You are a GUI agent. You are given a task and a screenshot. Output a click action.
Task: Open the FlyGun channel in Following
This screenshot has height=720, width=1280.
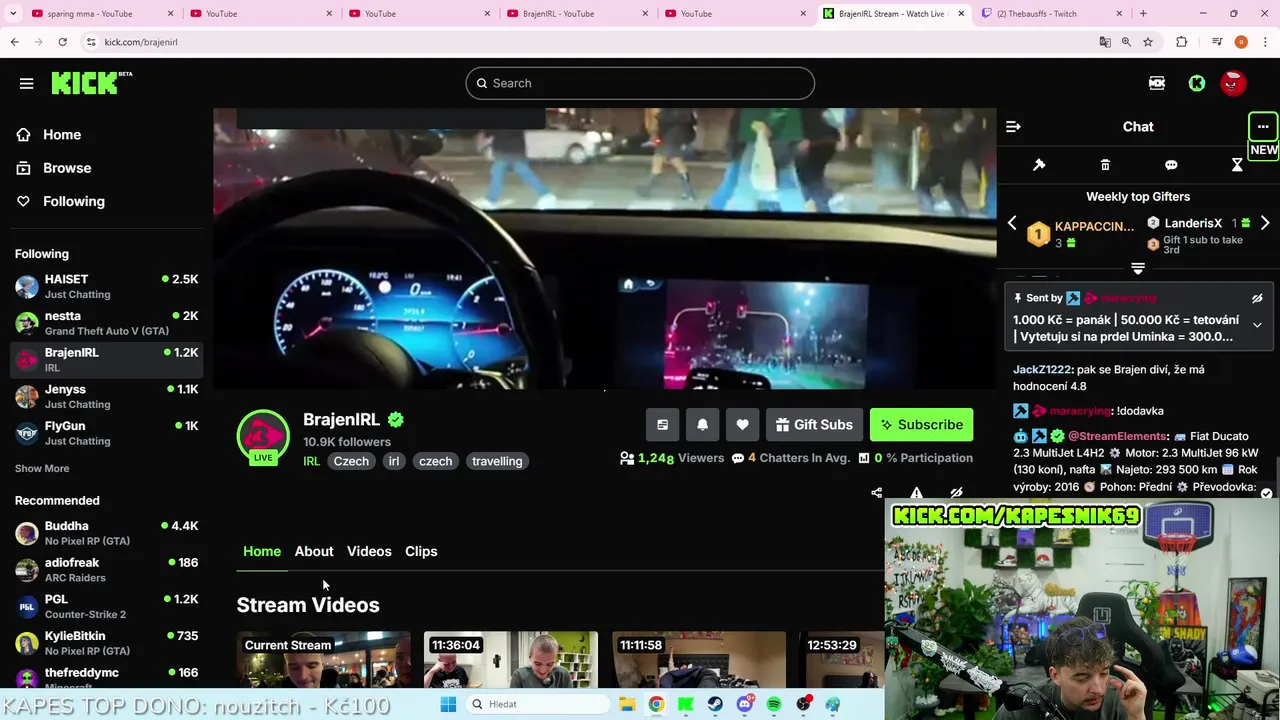105,433
